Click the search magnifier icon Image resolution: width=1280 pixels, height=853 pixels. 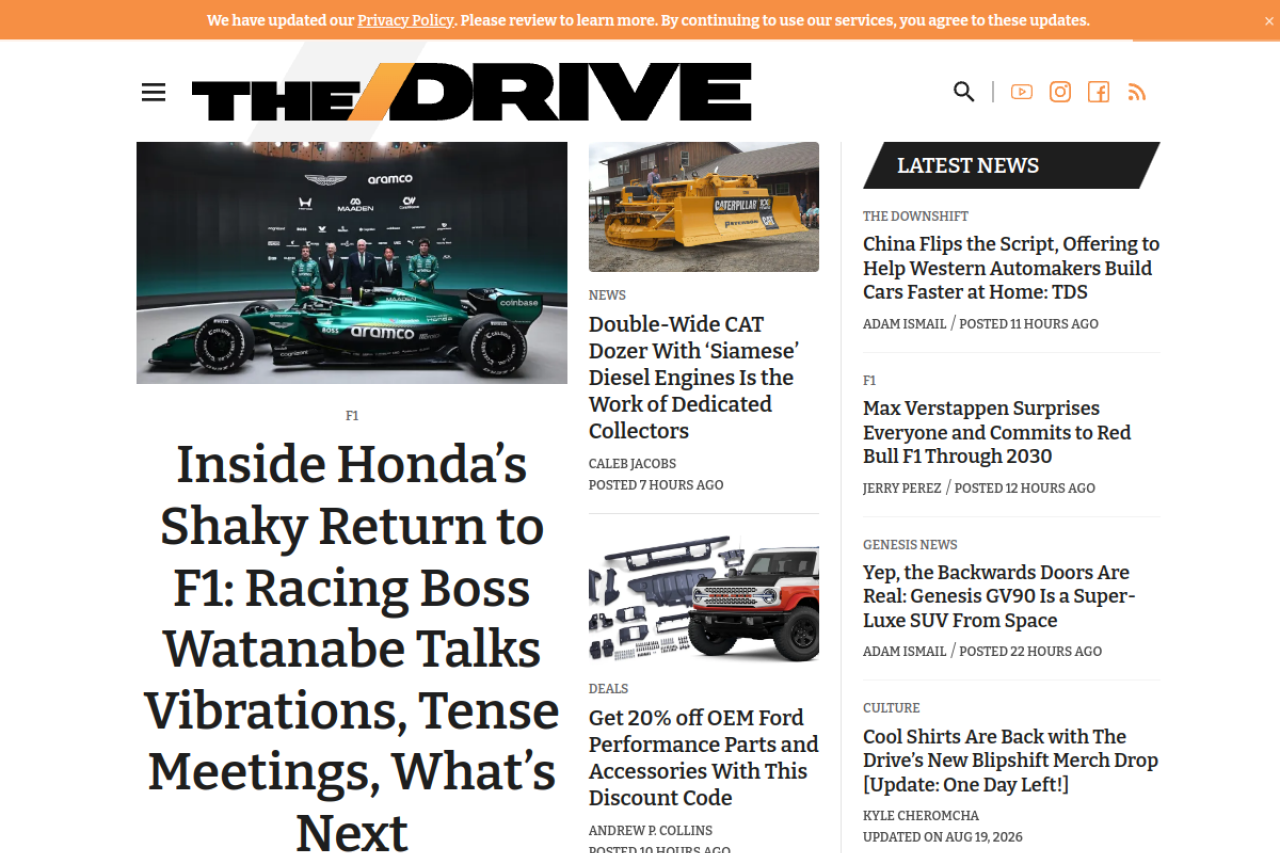[x=964, y=92]
